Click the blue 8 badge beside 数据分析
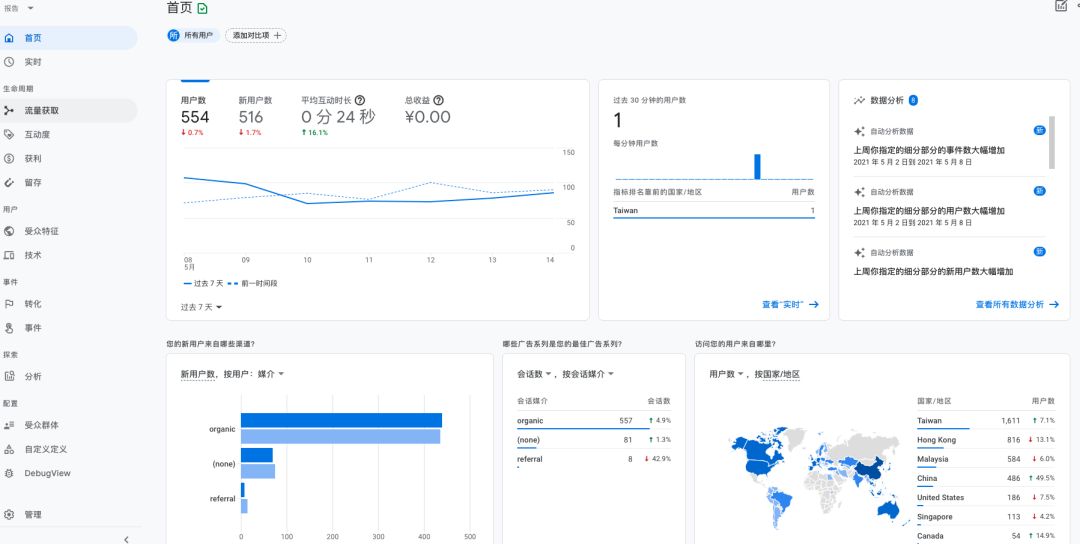This screenshot has height=544, width=1080. click(x=913, y=101)
